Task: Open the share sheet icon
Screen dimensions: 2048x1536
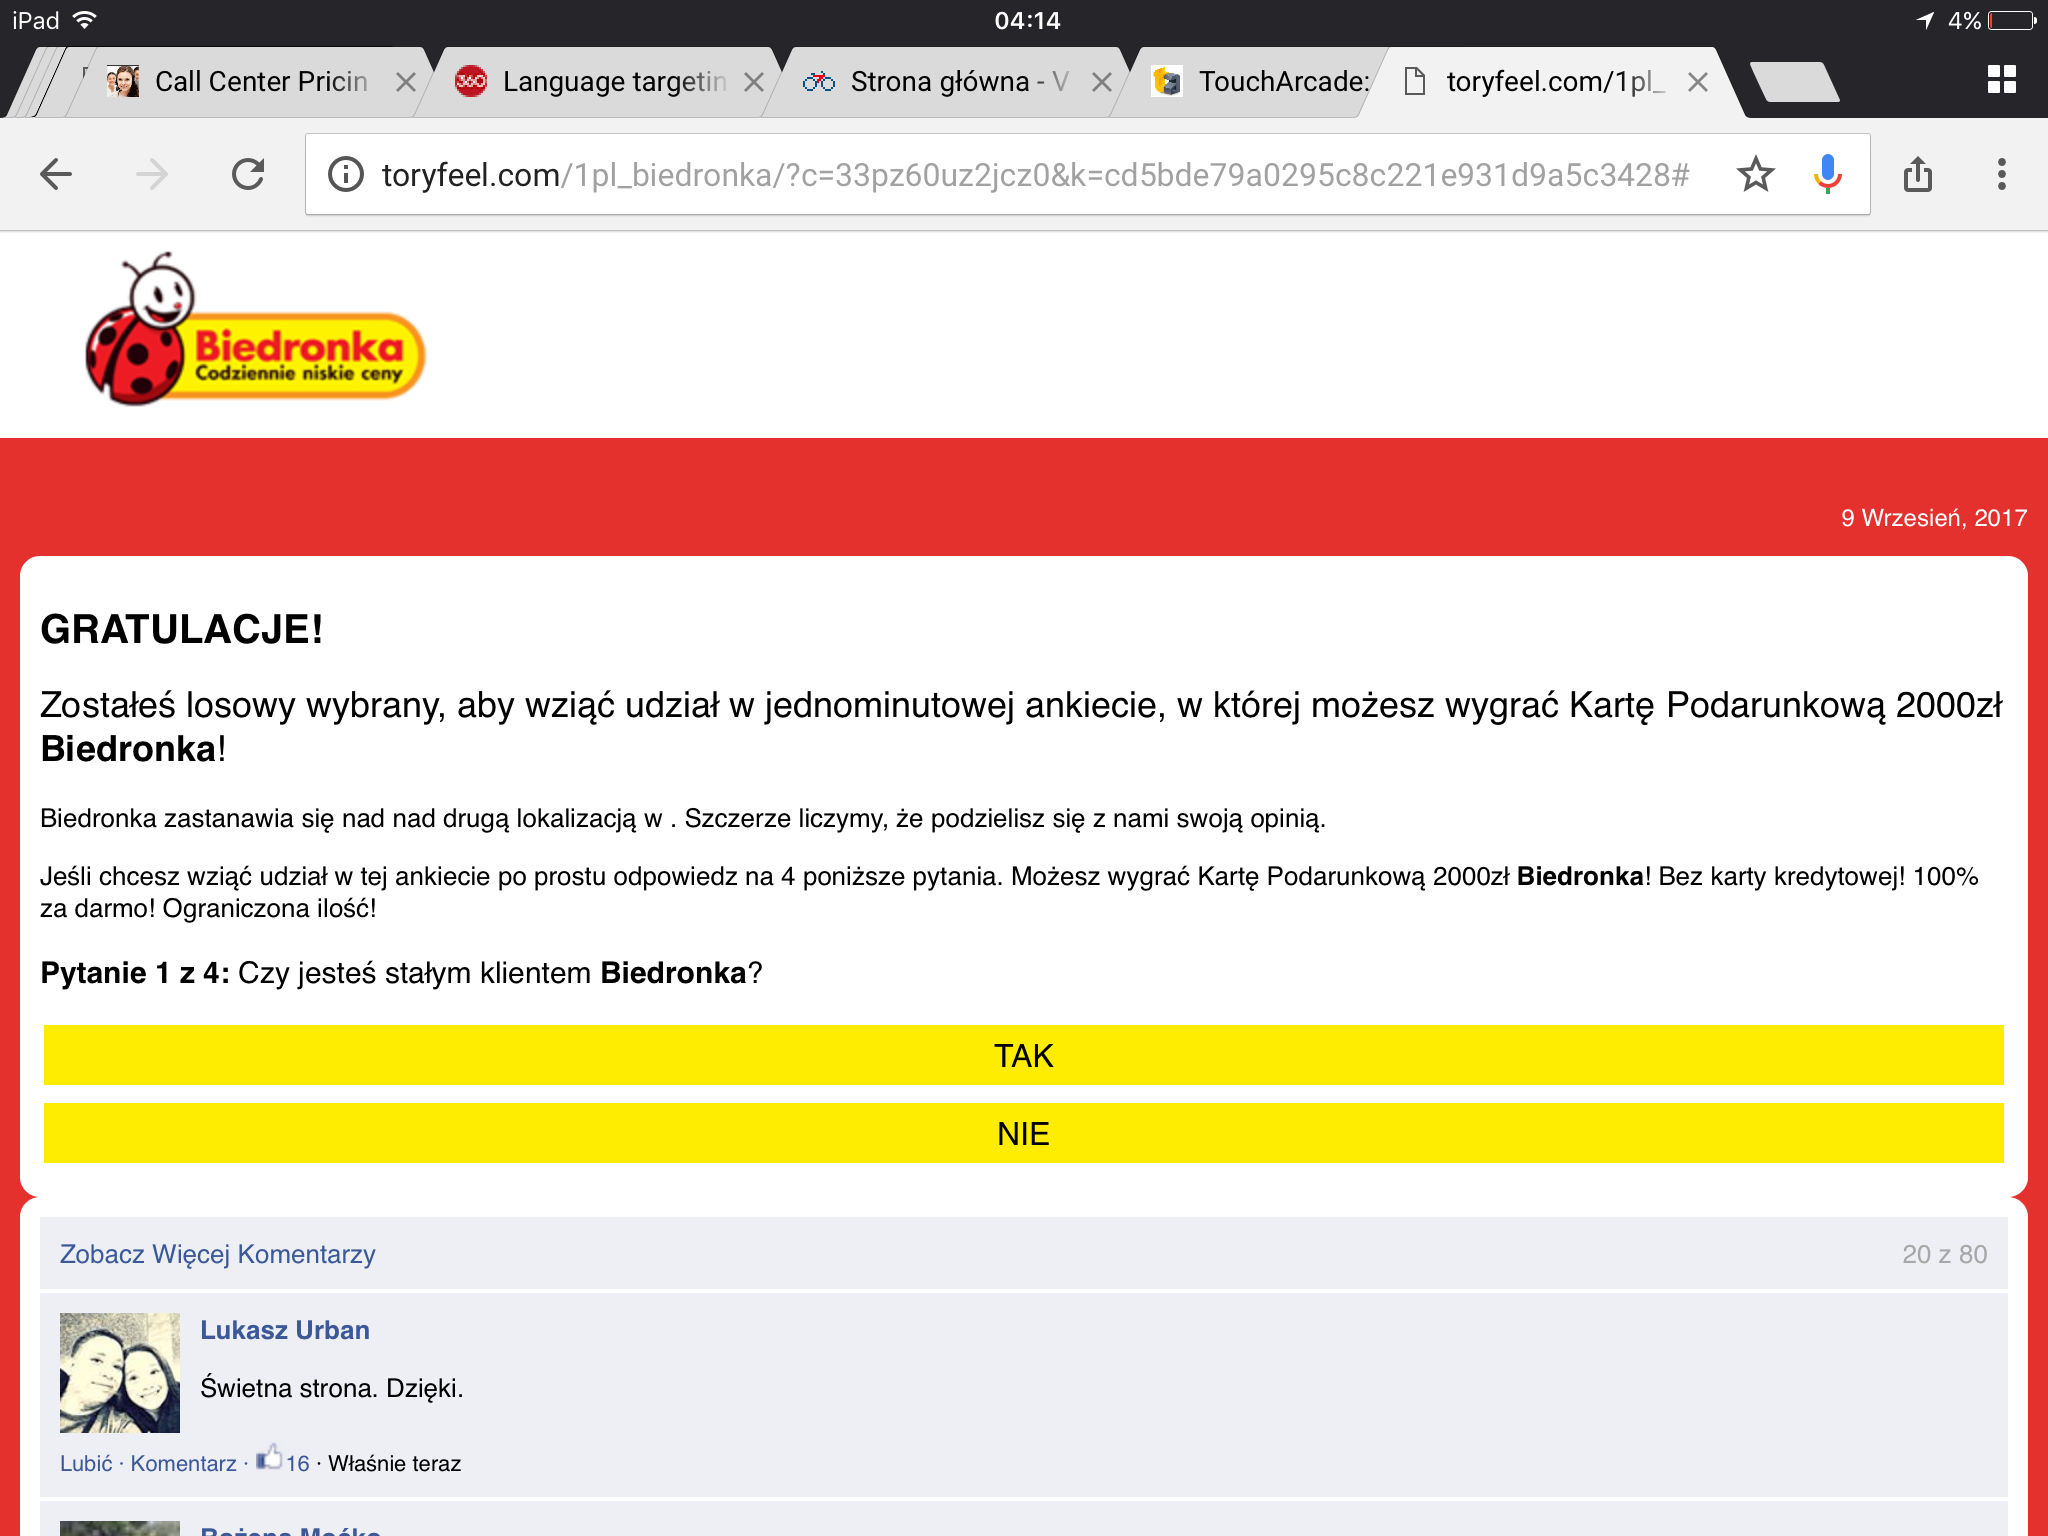Action: 1917,175
